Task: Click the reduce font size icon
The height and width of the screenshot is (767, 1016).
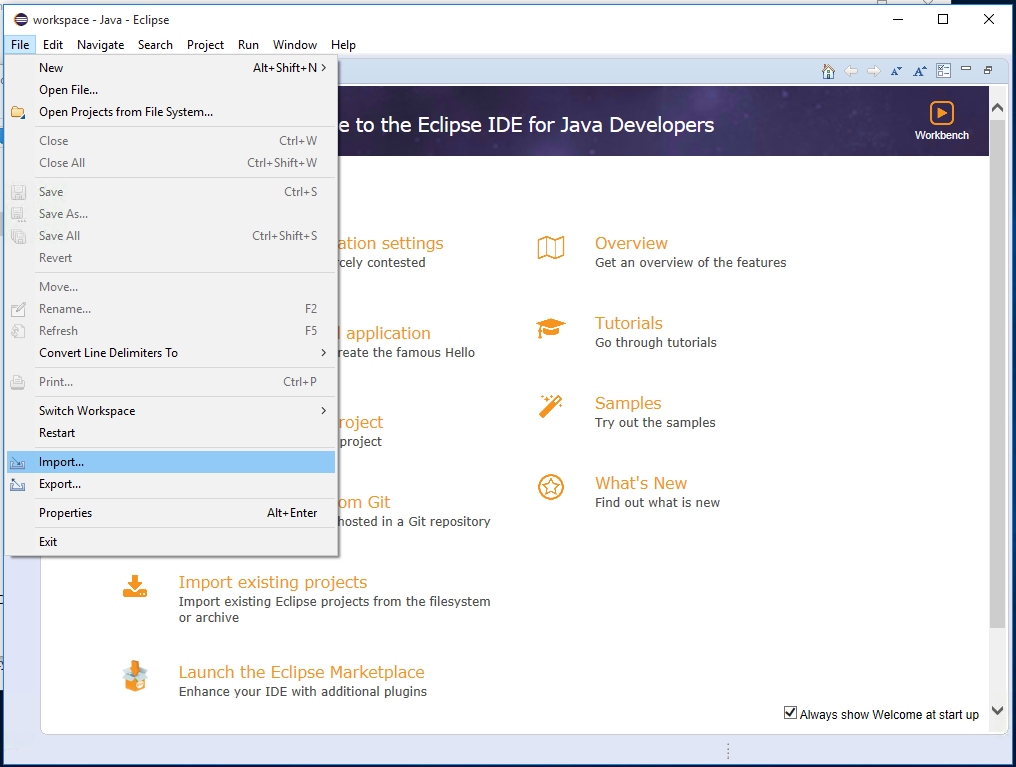Action: click(x=897, y=71)
